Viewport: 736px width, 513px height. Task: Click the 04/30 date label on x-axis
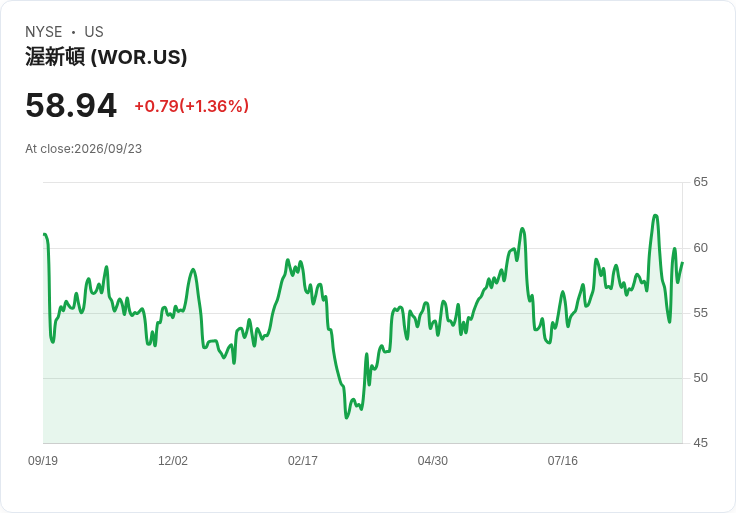433,460
